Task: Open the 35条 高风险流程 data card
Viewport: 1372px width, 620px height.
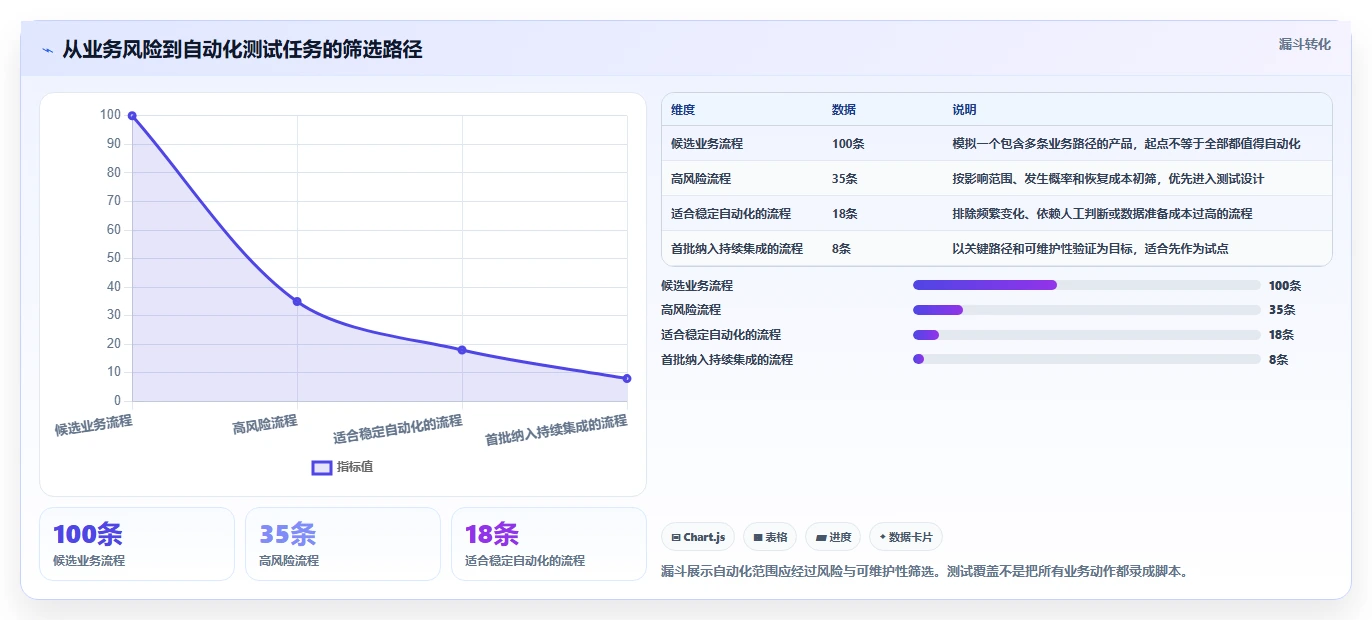Action: coord(343,544)
